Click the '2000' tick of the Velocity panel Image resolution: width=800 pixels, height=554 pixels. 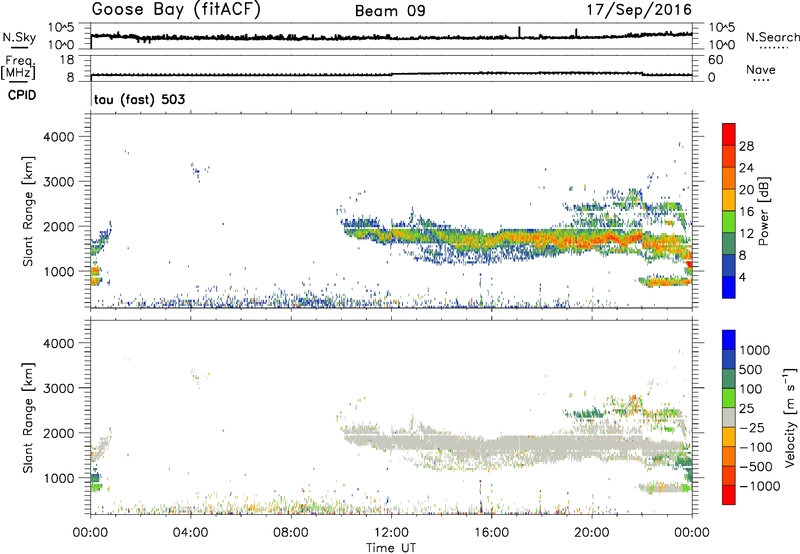pyautogui.click(x=59, y=433)
